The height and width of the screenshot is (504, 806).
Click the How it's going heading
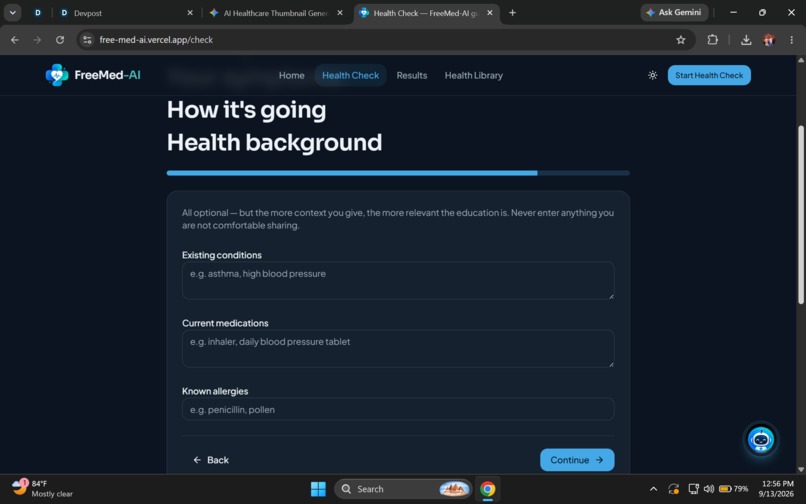[x=246, y=110]
